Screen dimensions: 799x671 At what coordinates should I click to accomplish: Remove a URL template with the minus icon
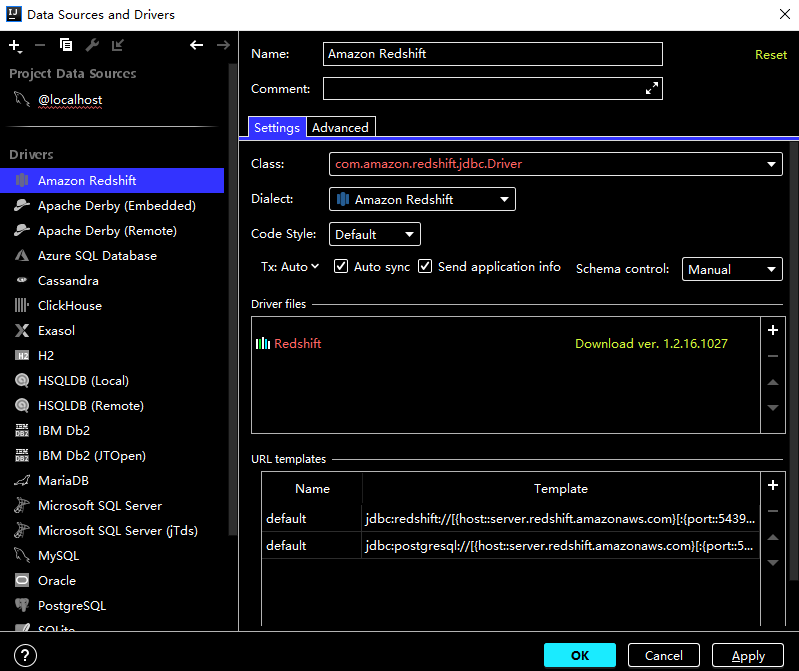click(773, 511)
